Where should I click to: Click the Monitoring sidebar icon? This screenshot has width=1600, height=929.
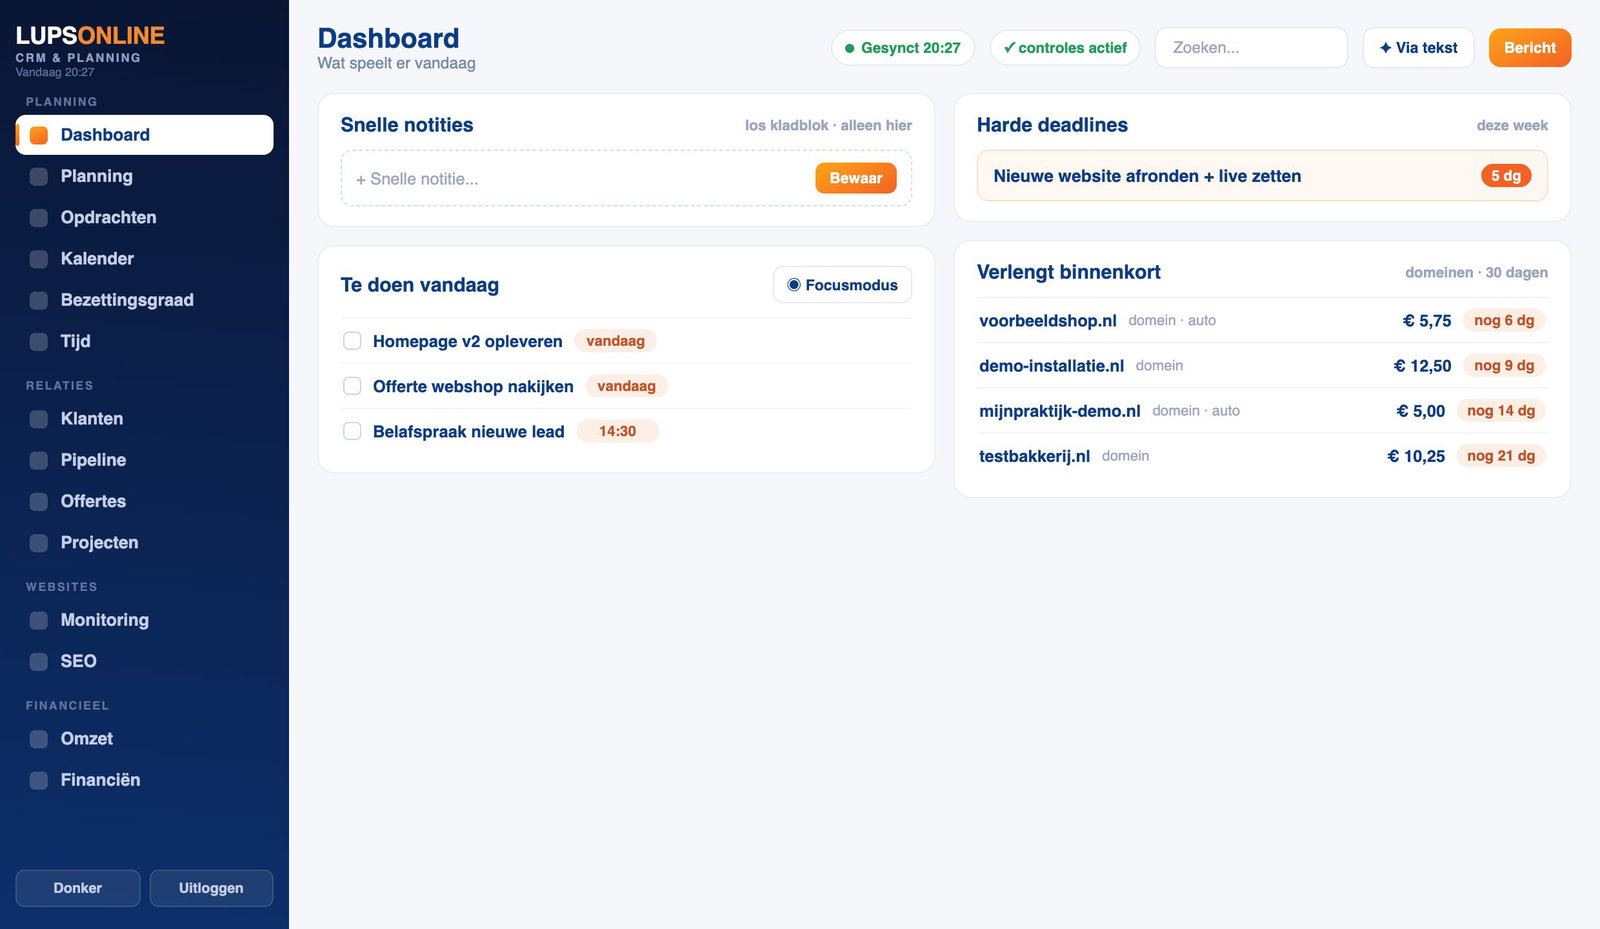[39, 620]
